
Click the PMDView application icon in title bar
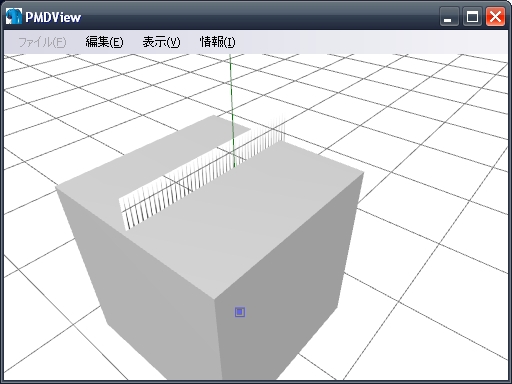click(14, 16)
